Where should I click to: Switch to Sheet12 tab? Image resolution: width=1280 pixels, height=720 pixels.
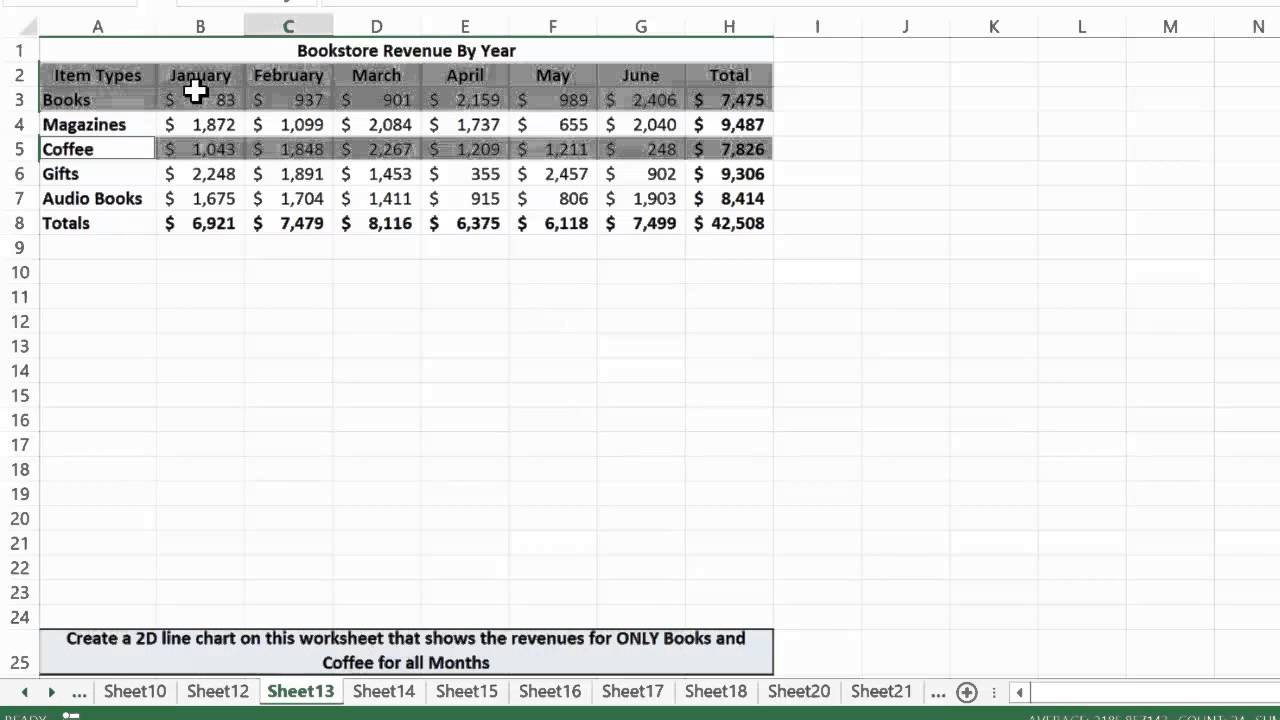pos(218,691)
